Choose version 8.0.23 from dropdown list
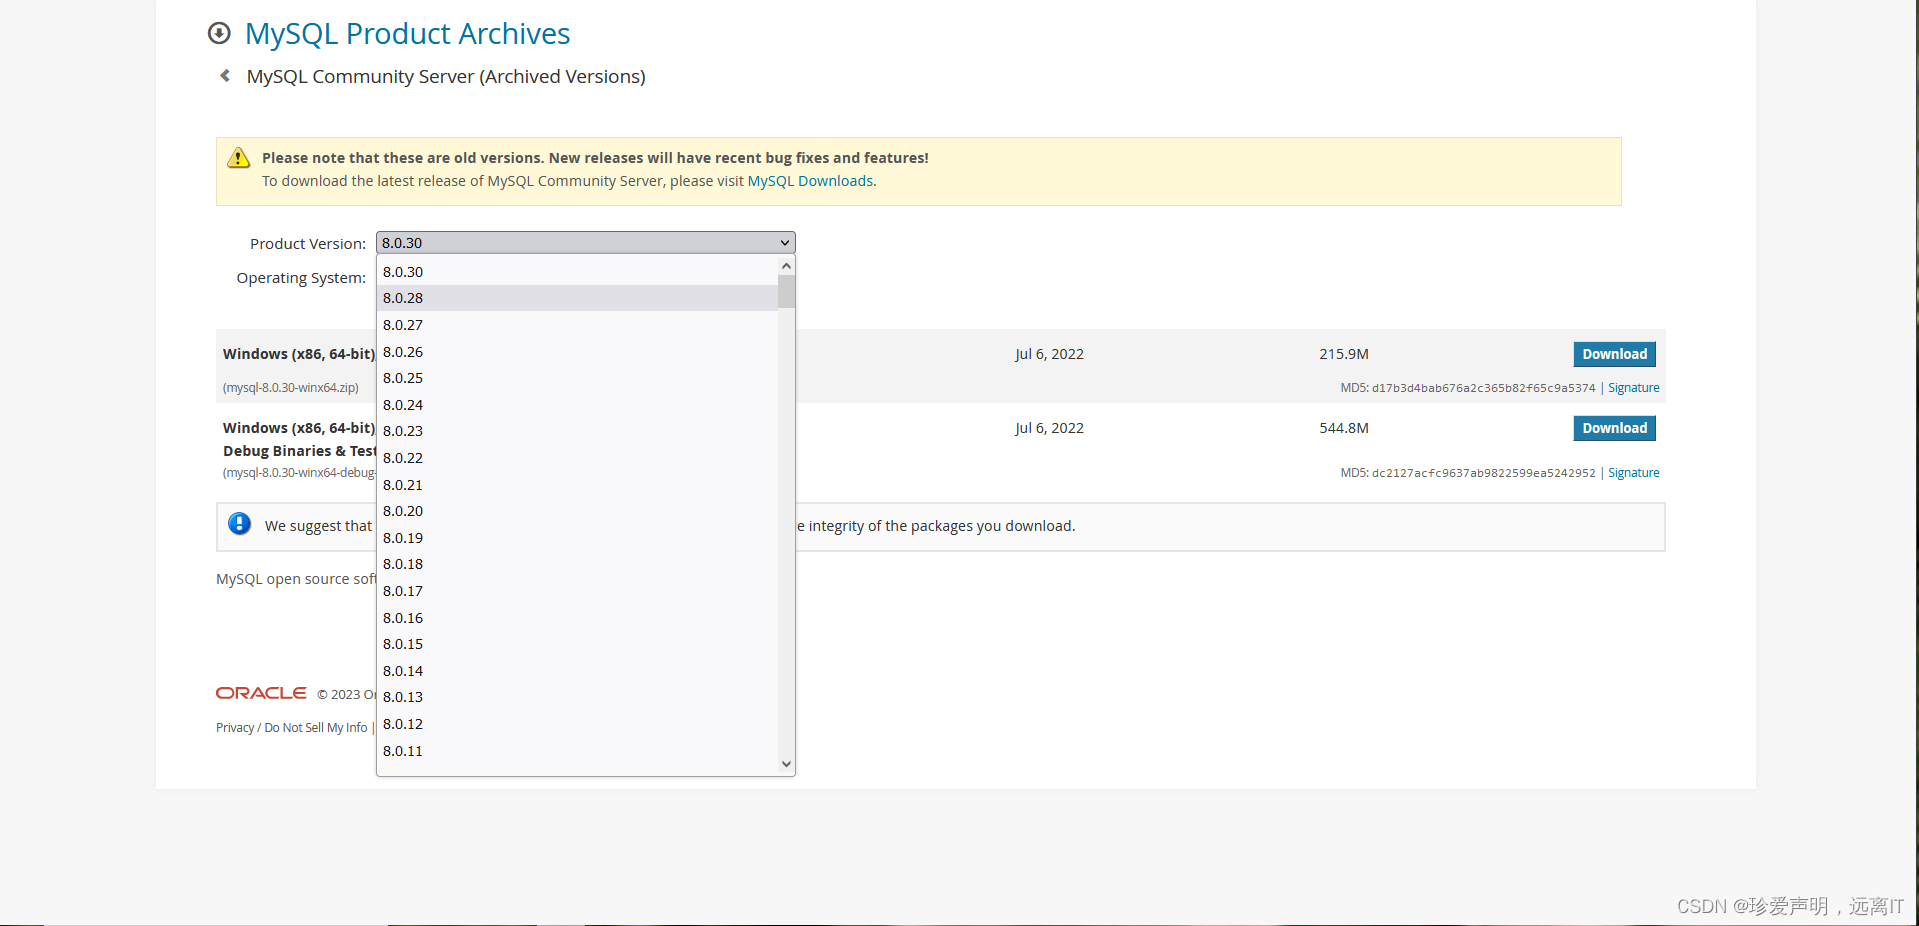 577,431
